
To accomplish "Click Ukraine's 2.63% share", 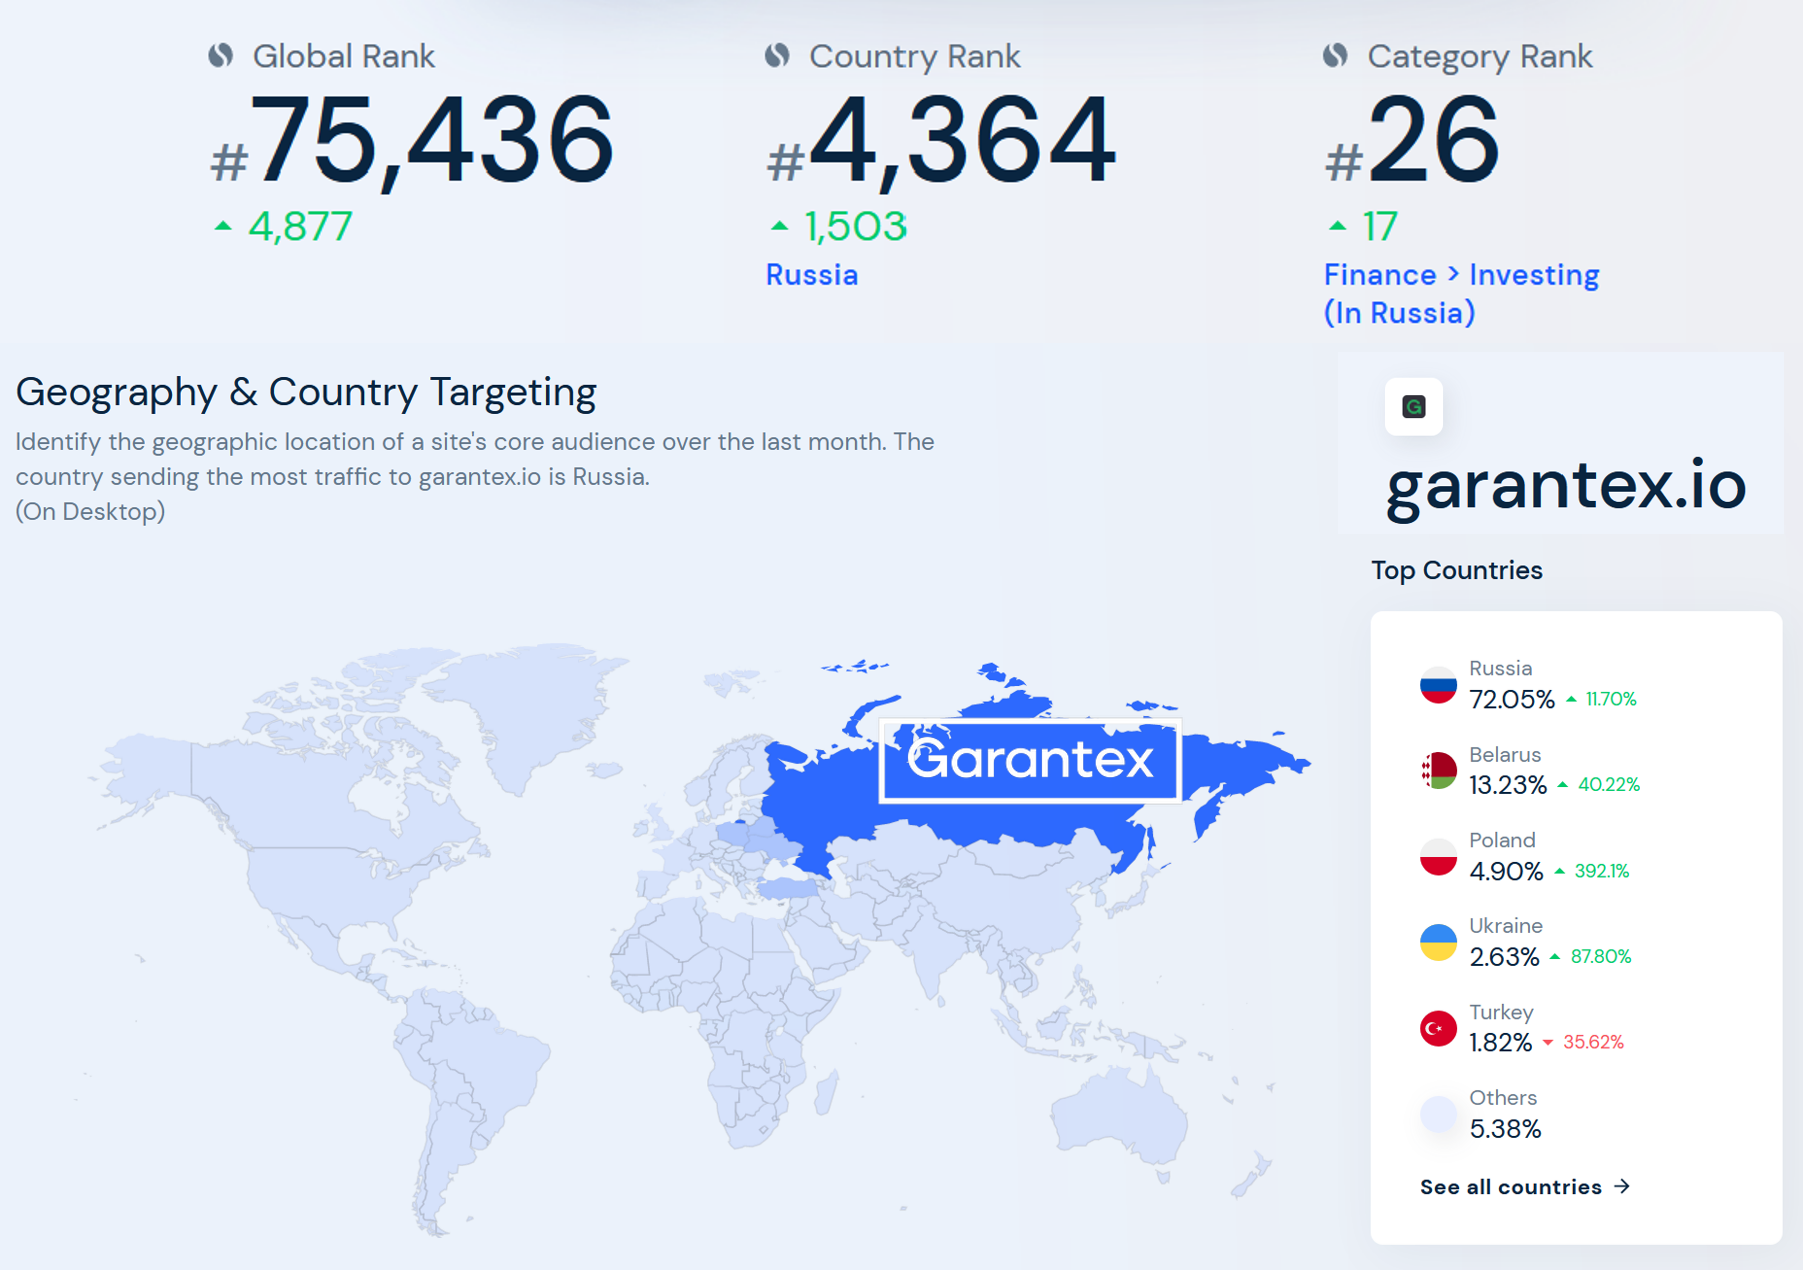I will click(x=1504, y=957).
